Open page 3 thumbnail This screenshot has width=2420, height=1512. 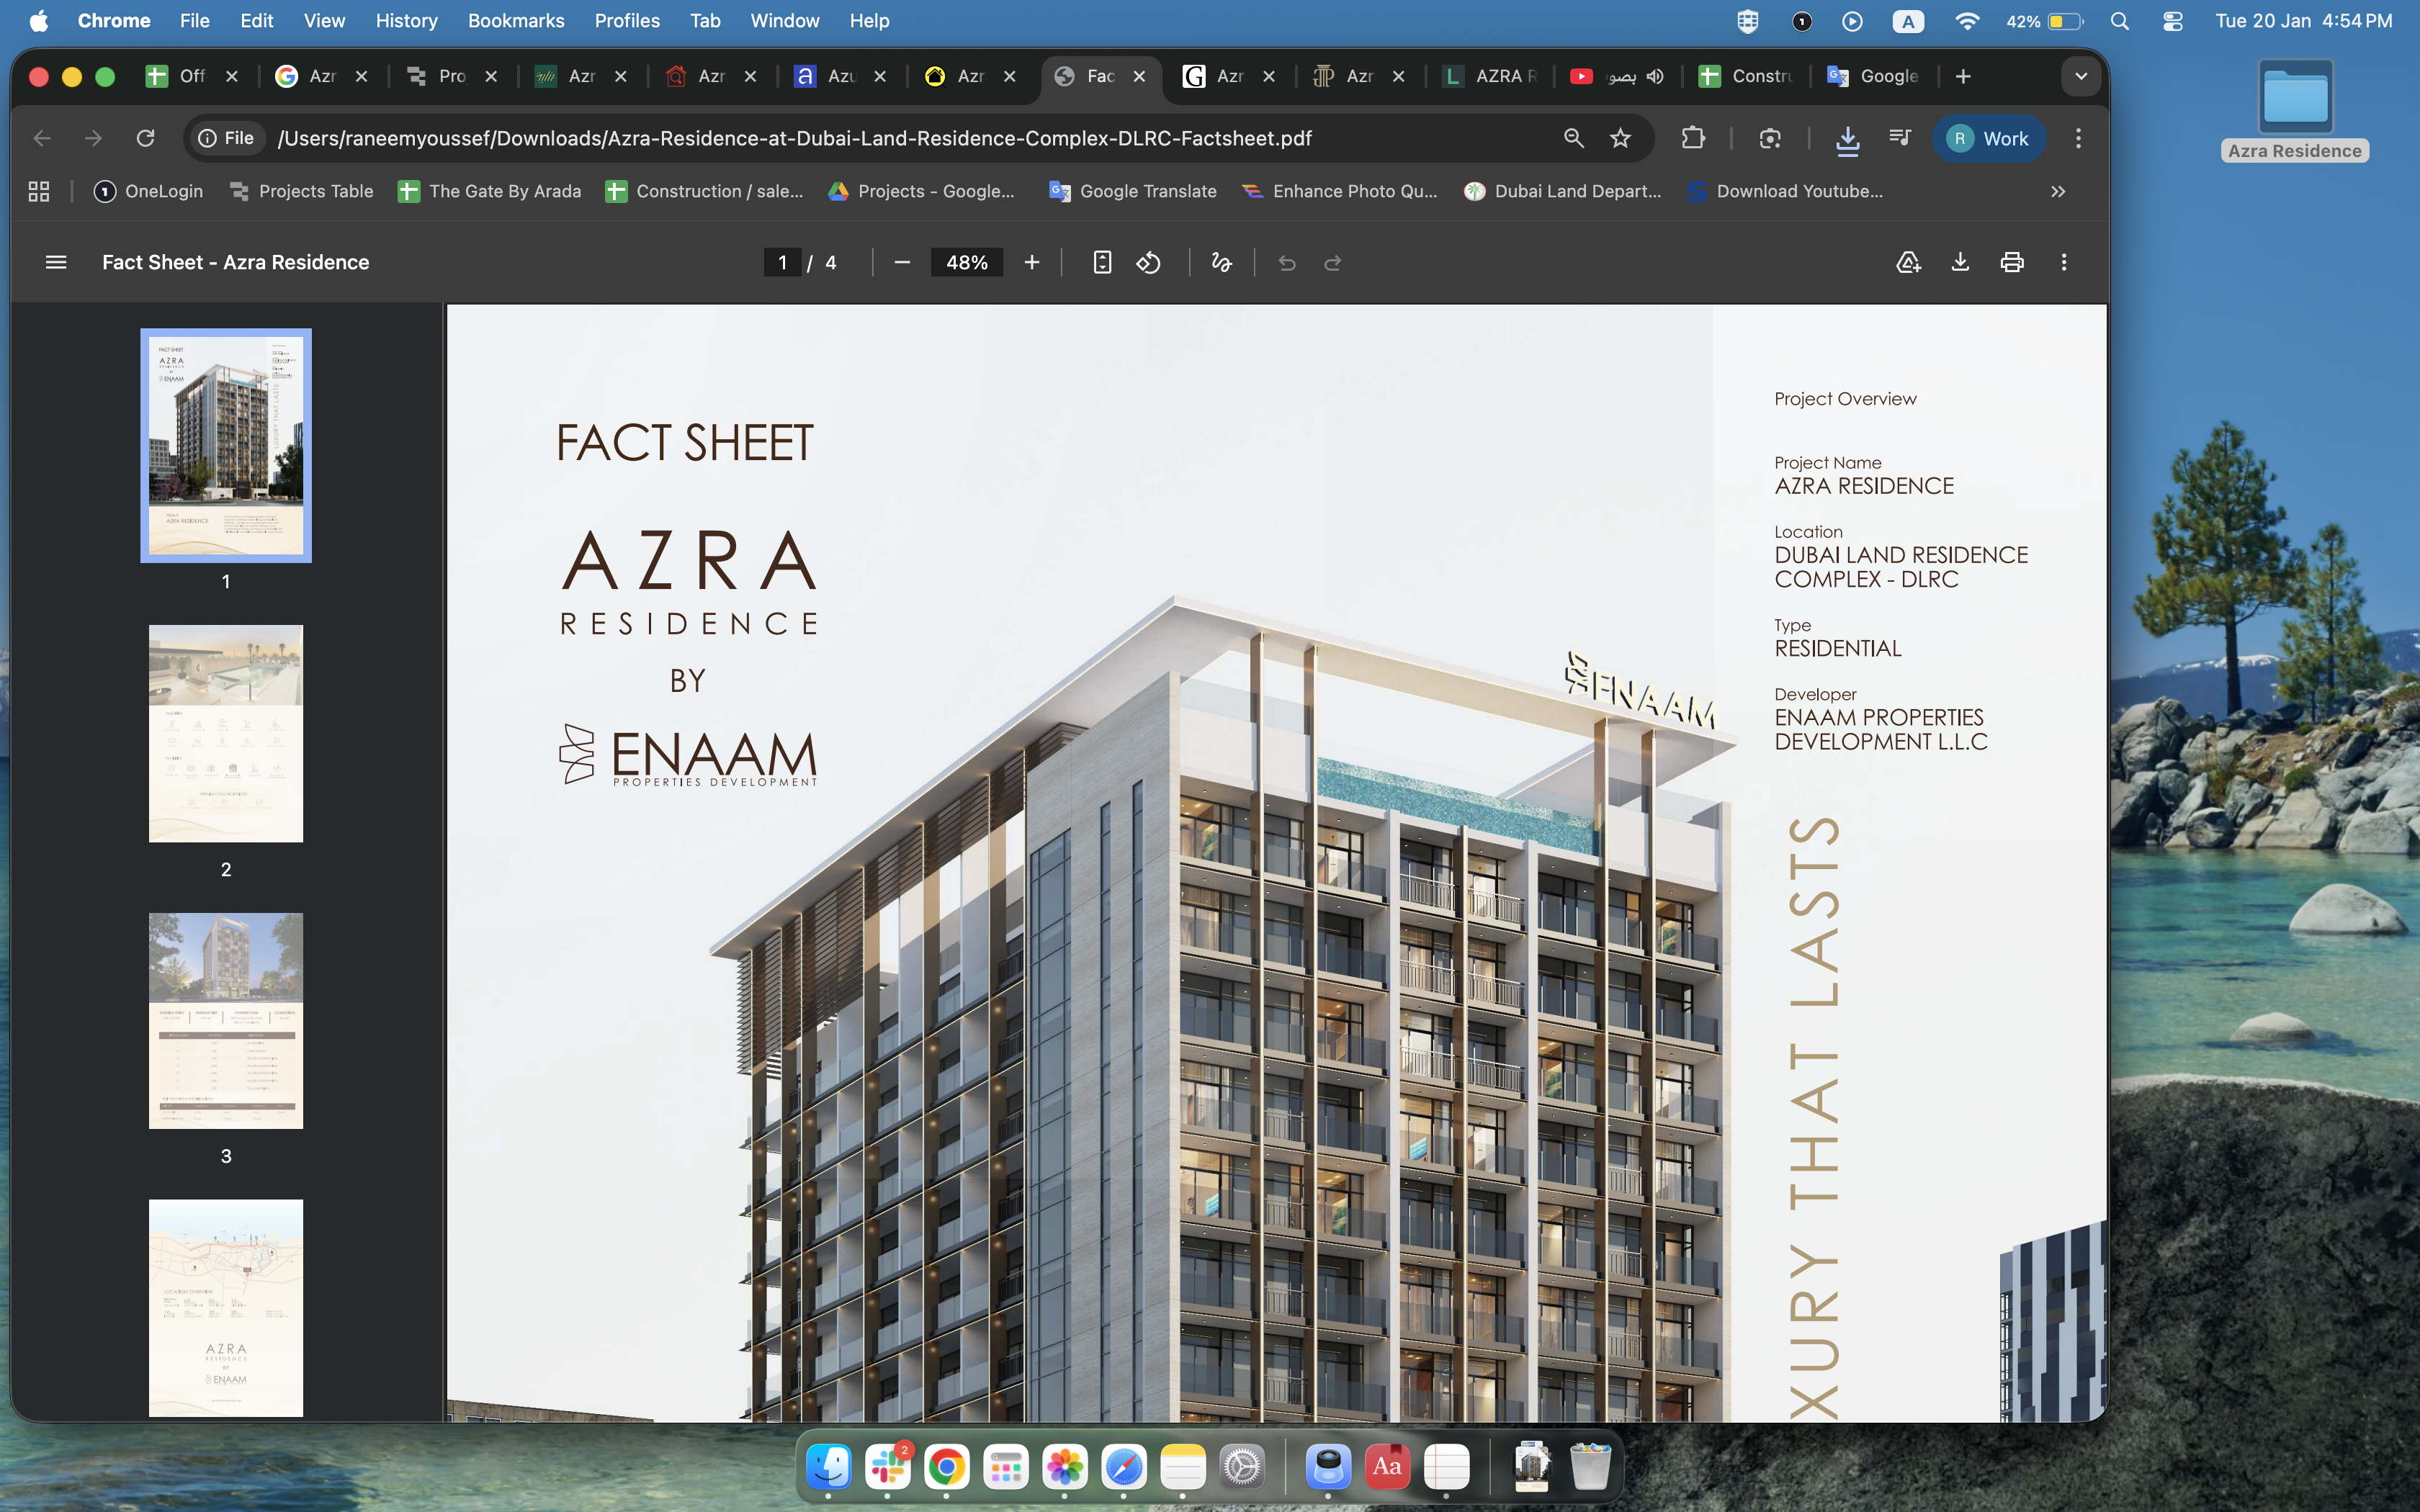[226, 1020]
